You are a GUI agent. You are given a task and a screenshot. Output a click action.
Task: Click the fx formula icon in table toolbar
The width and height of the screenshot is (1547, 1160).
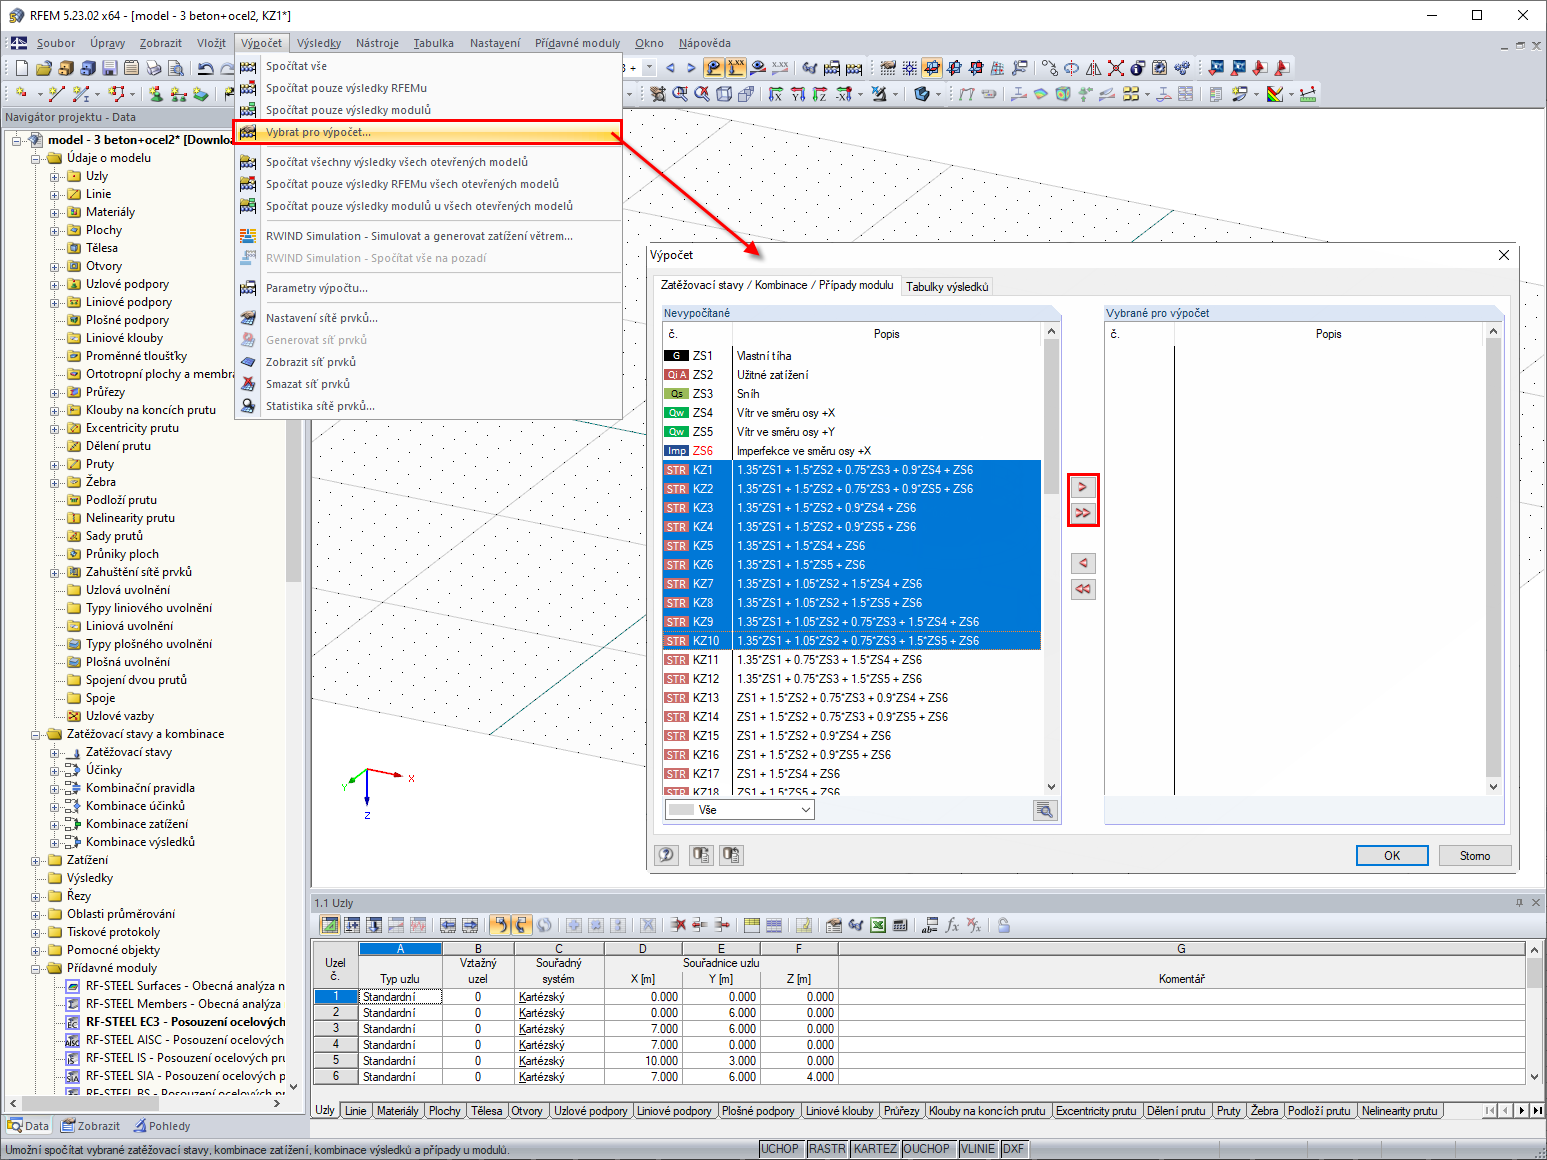(x=952, y=925)
